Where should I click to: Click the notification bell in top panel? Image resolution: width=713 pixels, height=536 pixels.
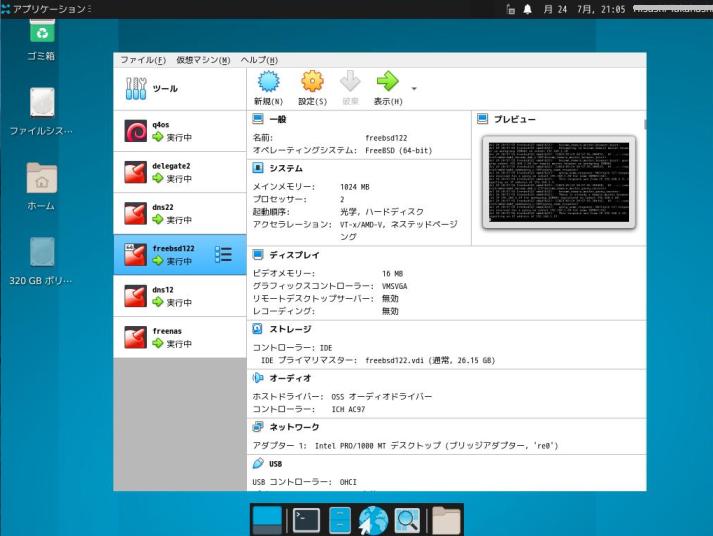point(527,9)
